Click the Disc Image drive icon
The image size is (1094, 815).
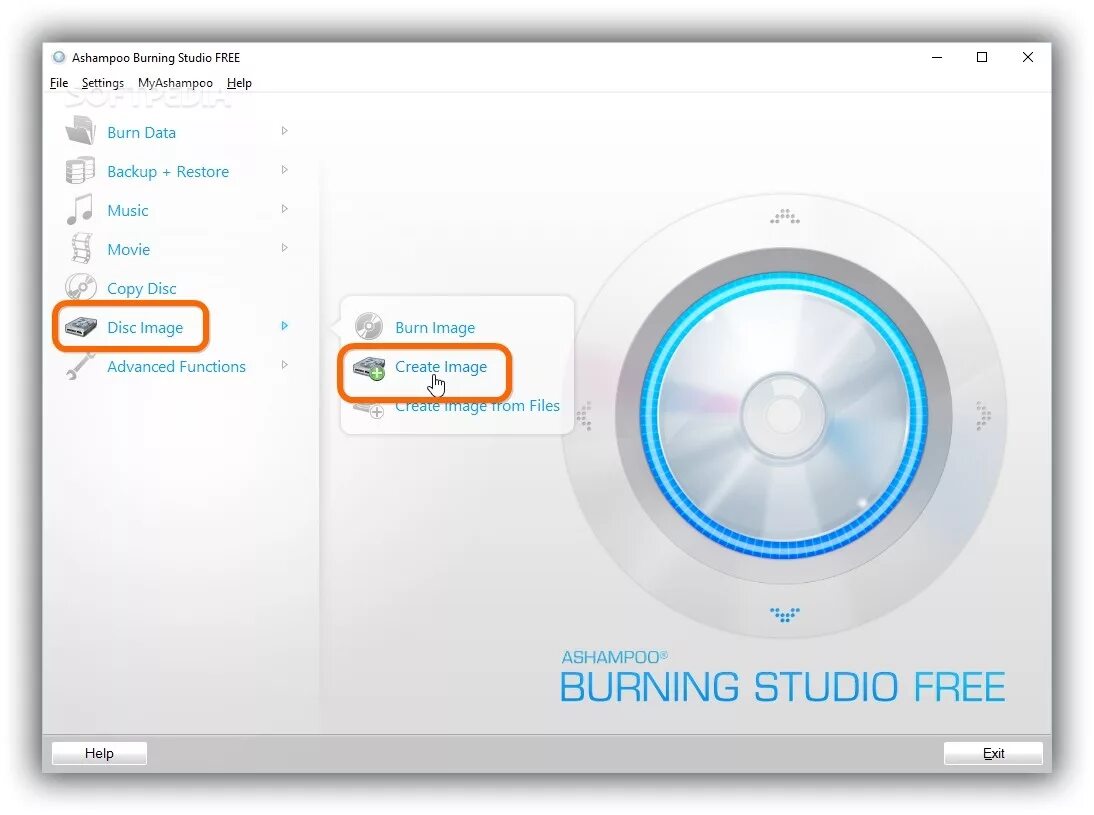[x=81, y=326]
